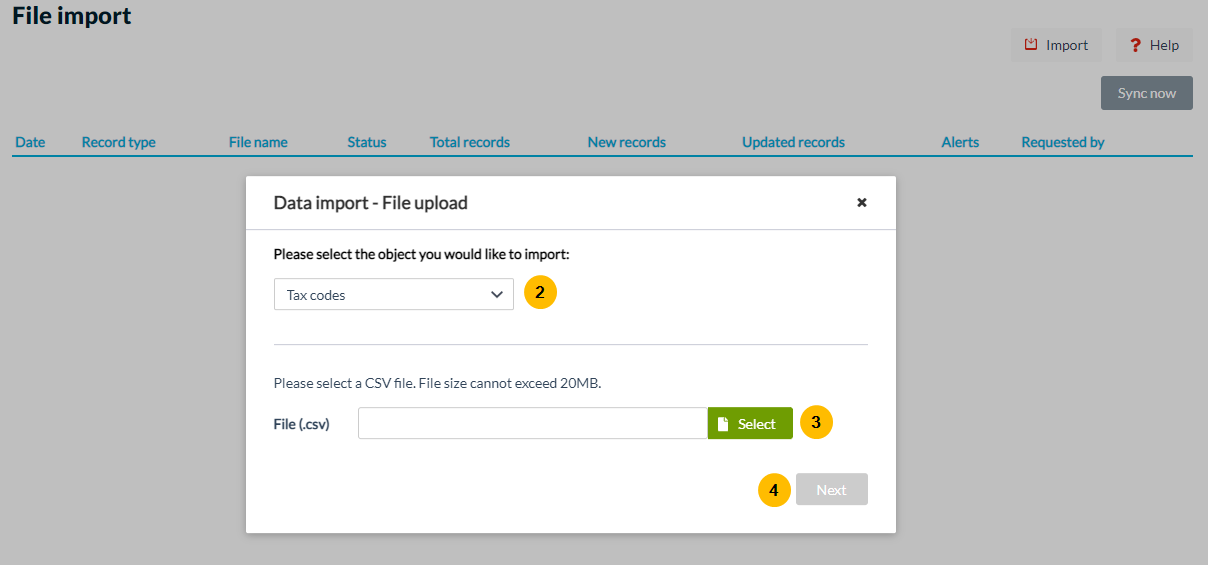Click the file icon in Select button
Viewport: 1208px width, 565px height.
click(x=723, y=424)
